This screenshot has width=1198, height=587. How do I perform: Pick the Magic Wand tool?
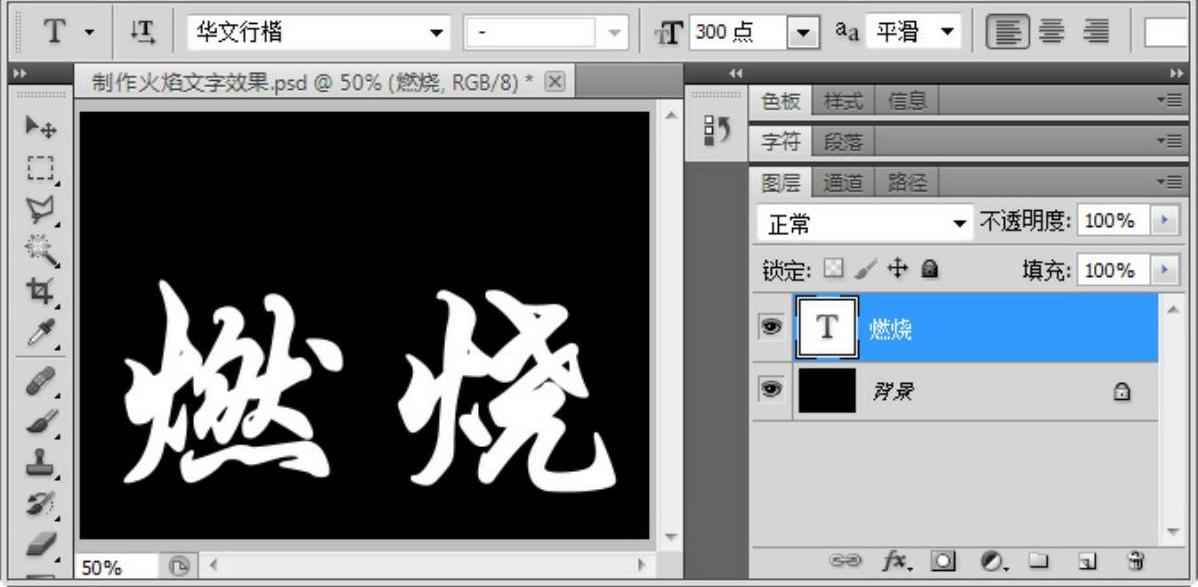(x=40, y=249)
